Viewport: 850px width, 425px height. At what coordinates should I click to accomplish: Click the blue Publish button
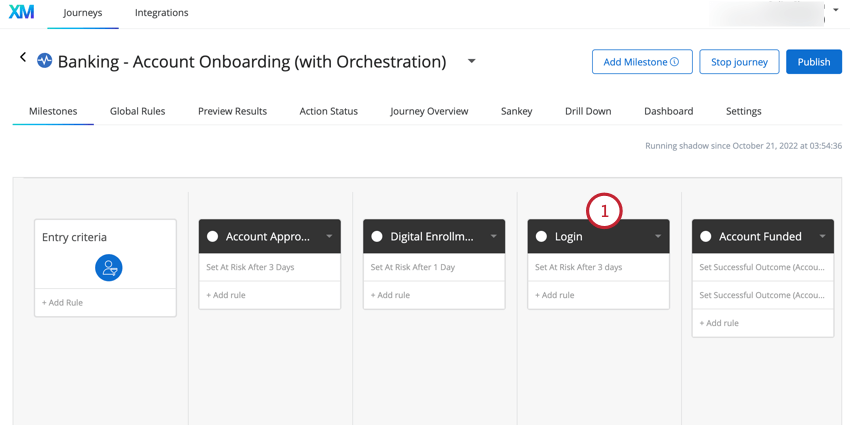[814, 62]
